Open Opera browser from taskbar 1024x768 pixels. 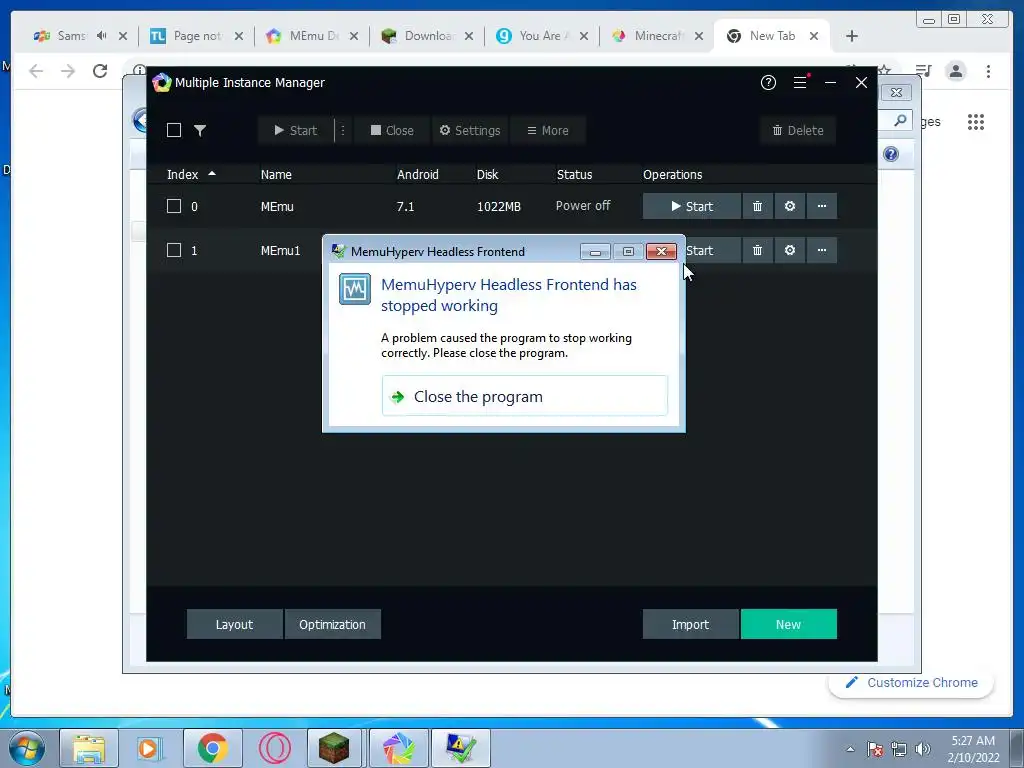275,748
